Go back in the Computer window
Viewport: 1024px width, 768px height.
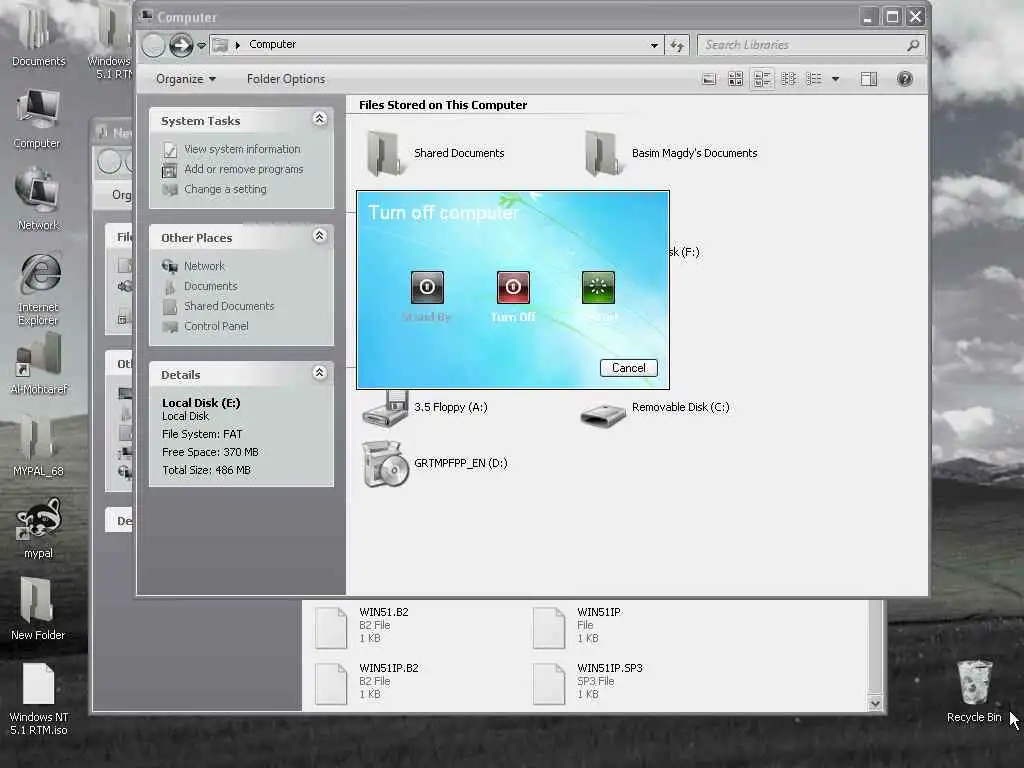click(x=153, y=45)
